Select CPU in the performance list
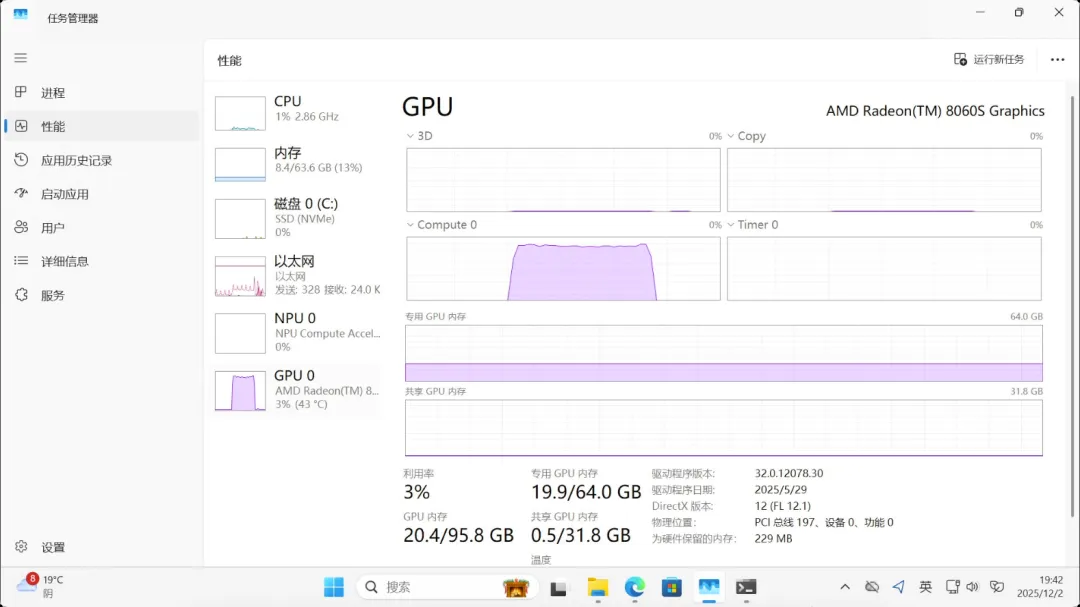Screen dimensions: 1080x607 (x=297, y=113)
